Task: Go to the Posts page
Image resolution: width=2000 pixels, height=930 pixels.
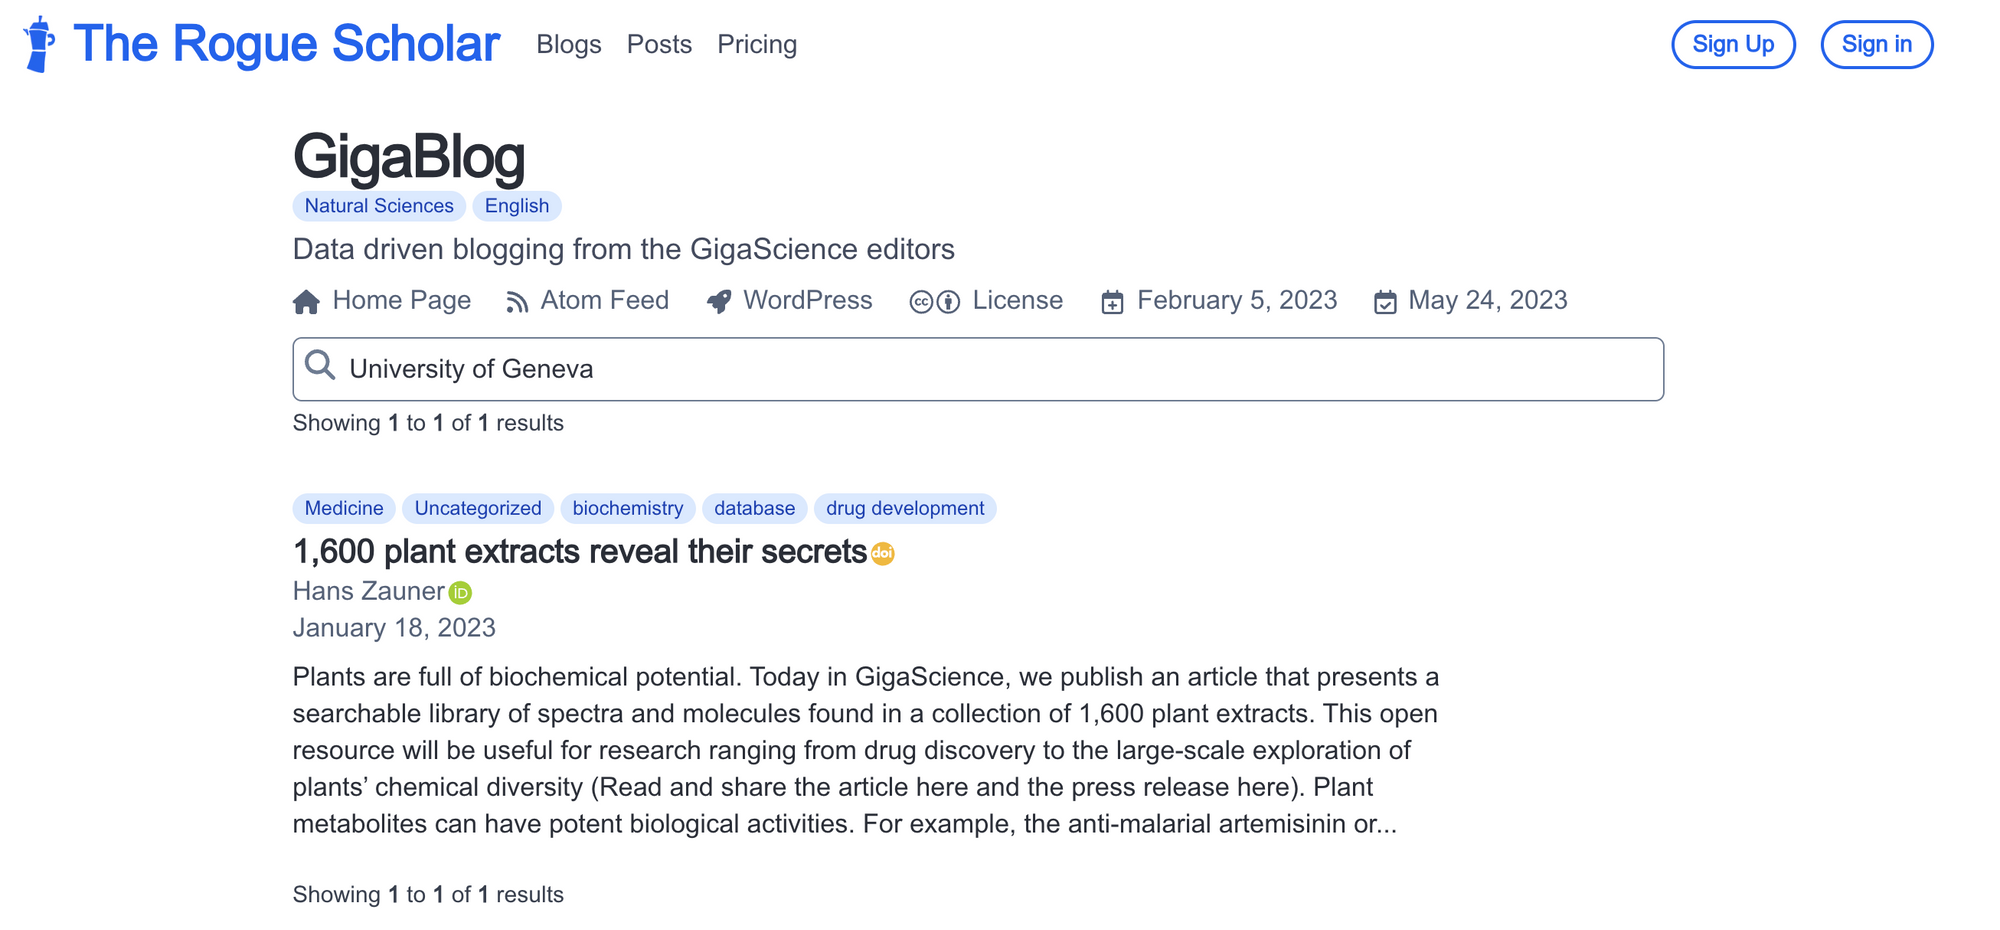Action: click(x=659, y=45)
